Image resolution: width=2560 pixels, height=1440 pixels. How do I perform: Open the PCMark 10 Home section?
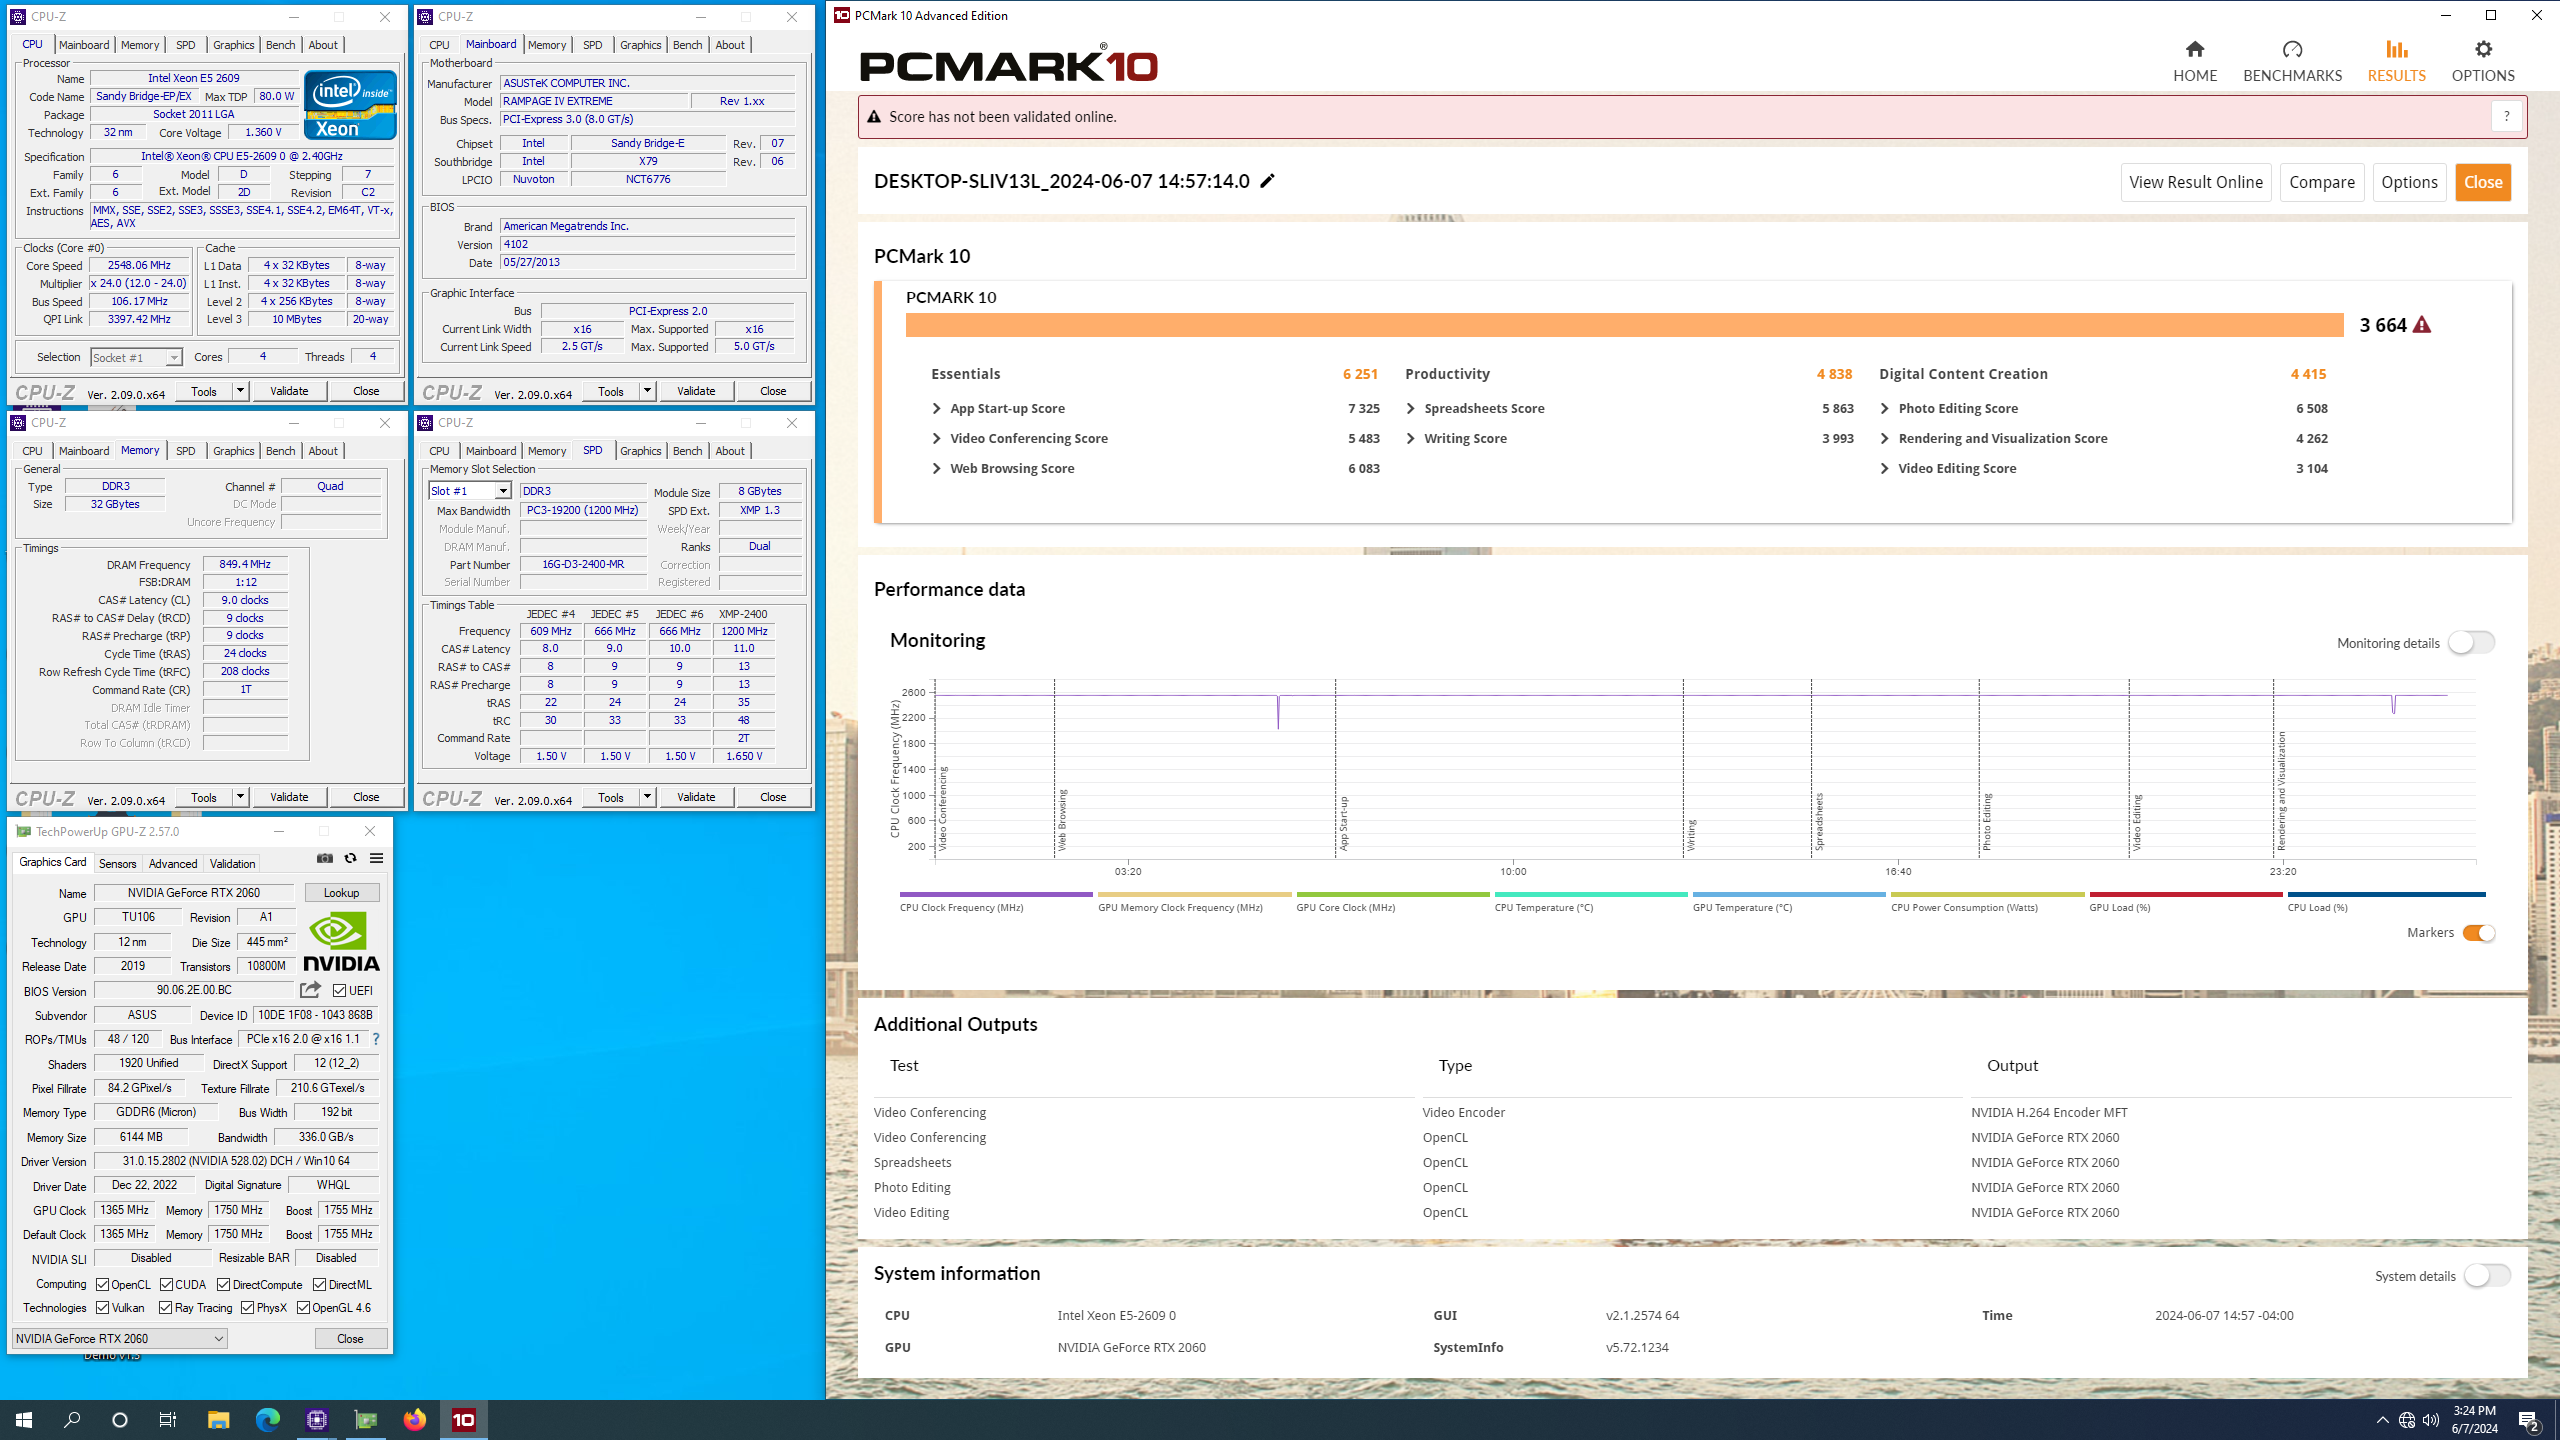[x=2194, y=62]
